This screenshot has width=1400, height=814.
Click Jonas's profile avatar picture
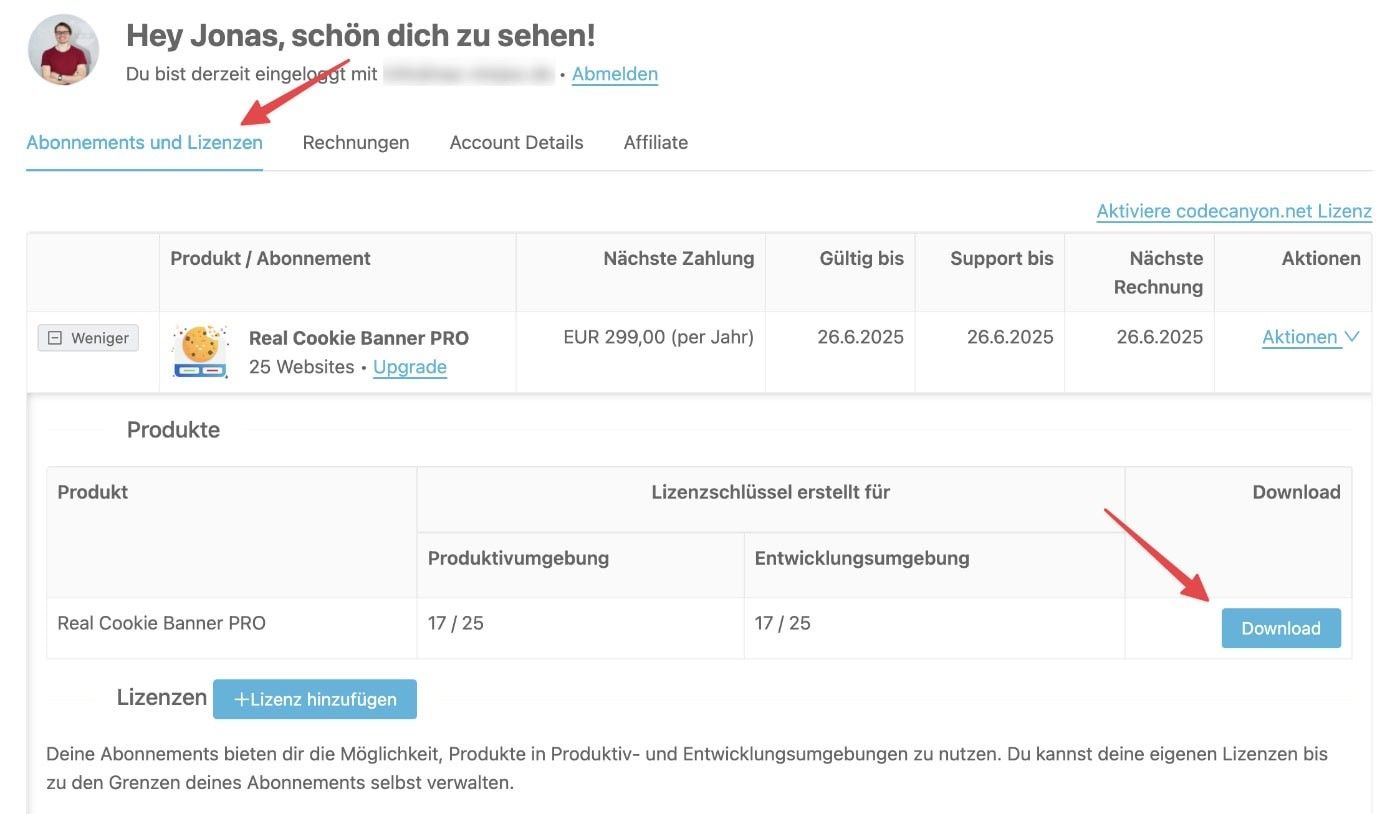63,50
